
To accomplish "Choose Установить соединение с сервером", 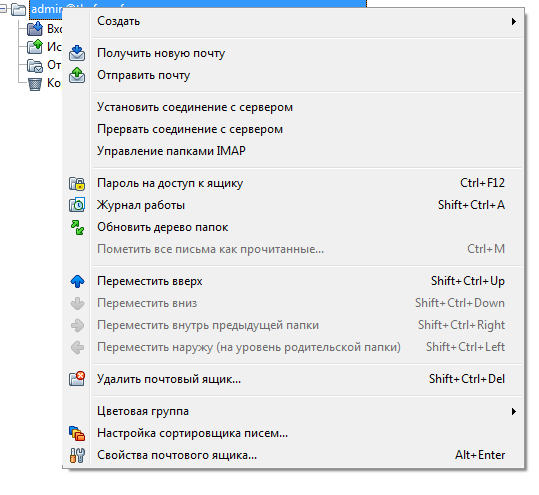I will [195, 107].
